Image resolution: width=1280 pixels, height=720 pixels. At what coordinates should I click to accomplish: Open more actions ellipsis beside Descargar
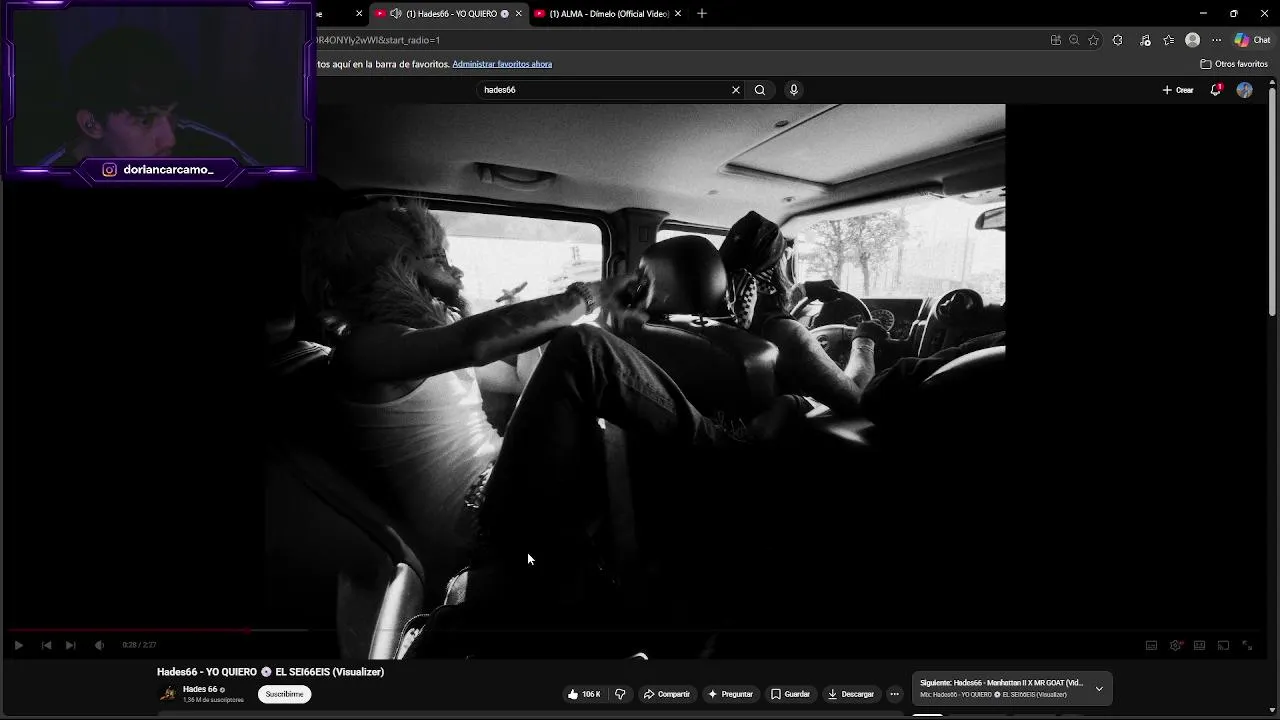tap(895, 694)
